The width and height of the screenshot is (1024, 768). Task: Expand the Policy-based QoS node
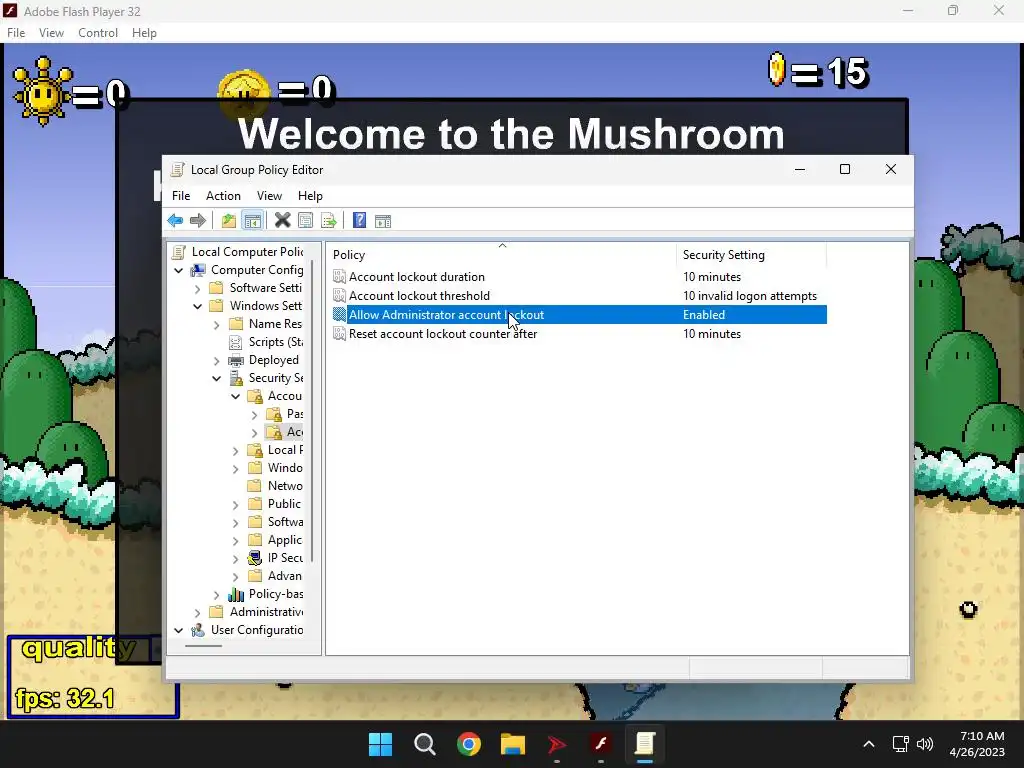click(216, 594)
